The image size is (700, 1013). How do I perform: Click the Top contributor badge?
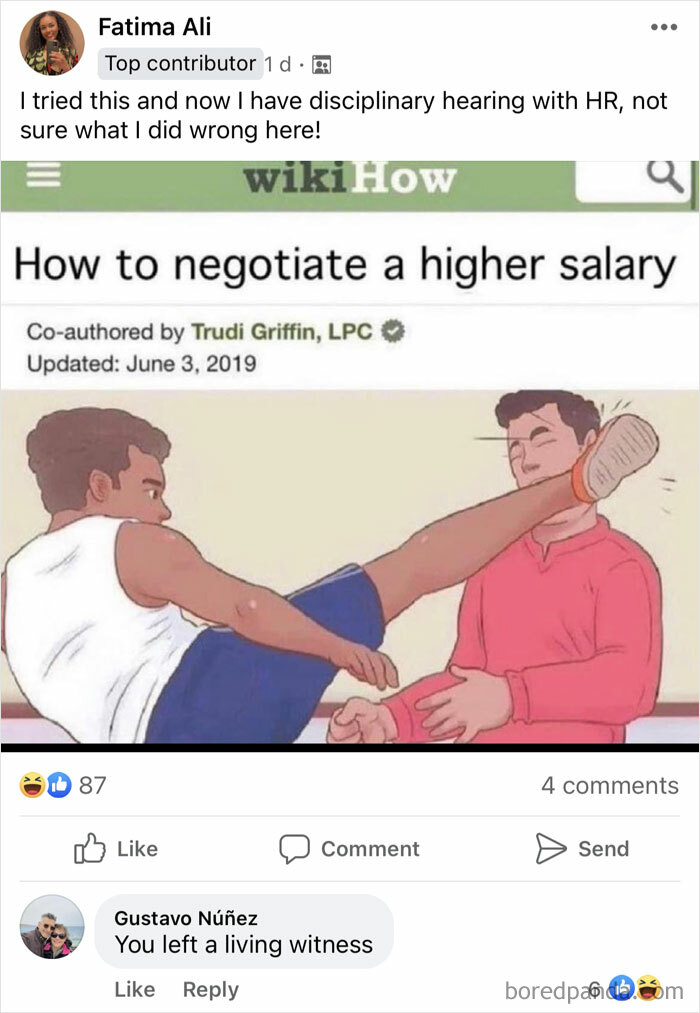point(180,63)
